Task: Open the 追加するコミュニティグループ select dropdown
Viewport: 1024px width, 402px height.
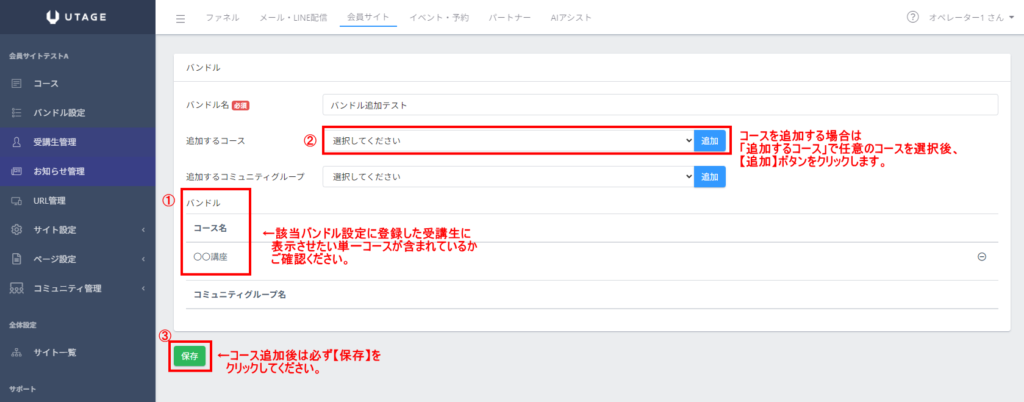Action: tap(508, 176)
